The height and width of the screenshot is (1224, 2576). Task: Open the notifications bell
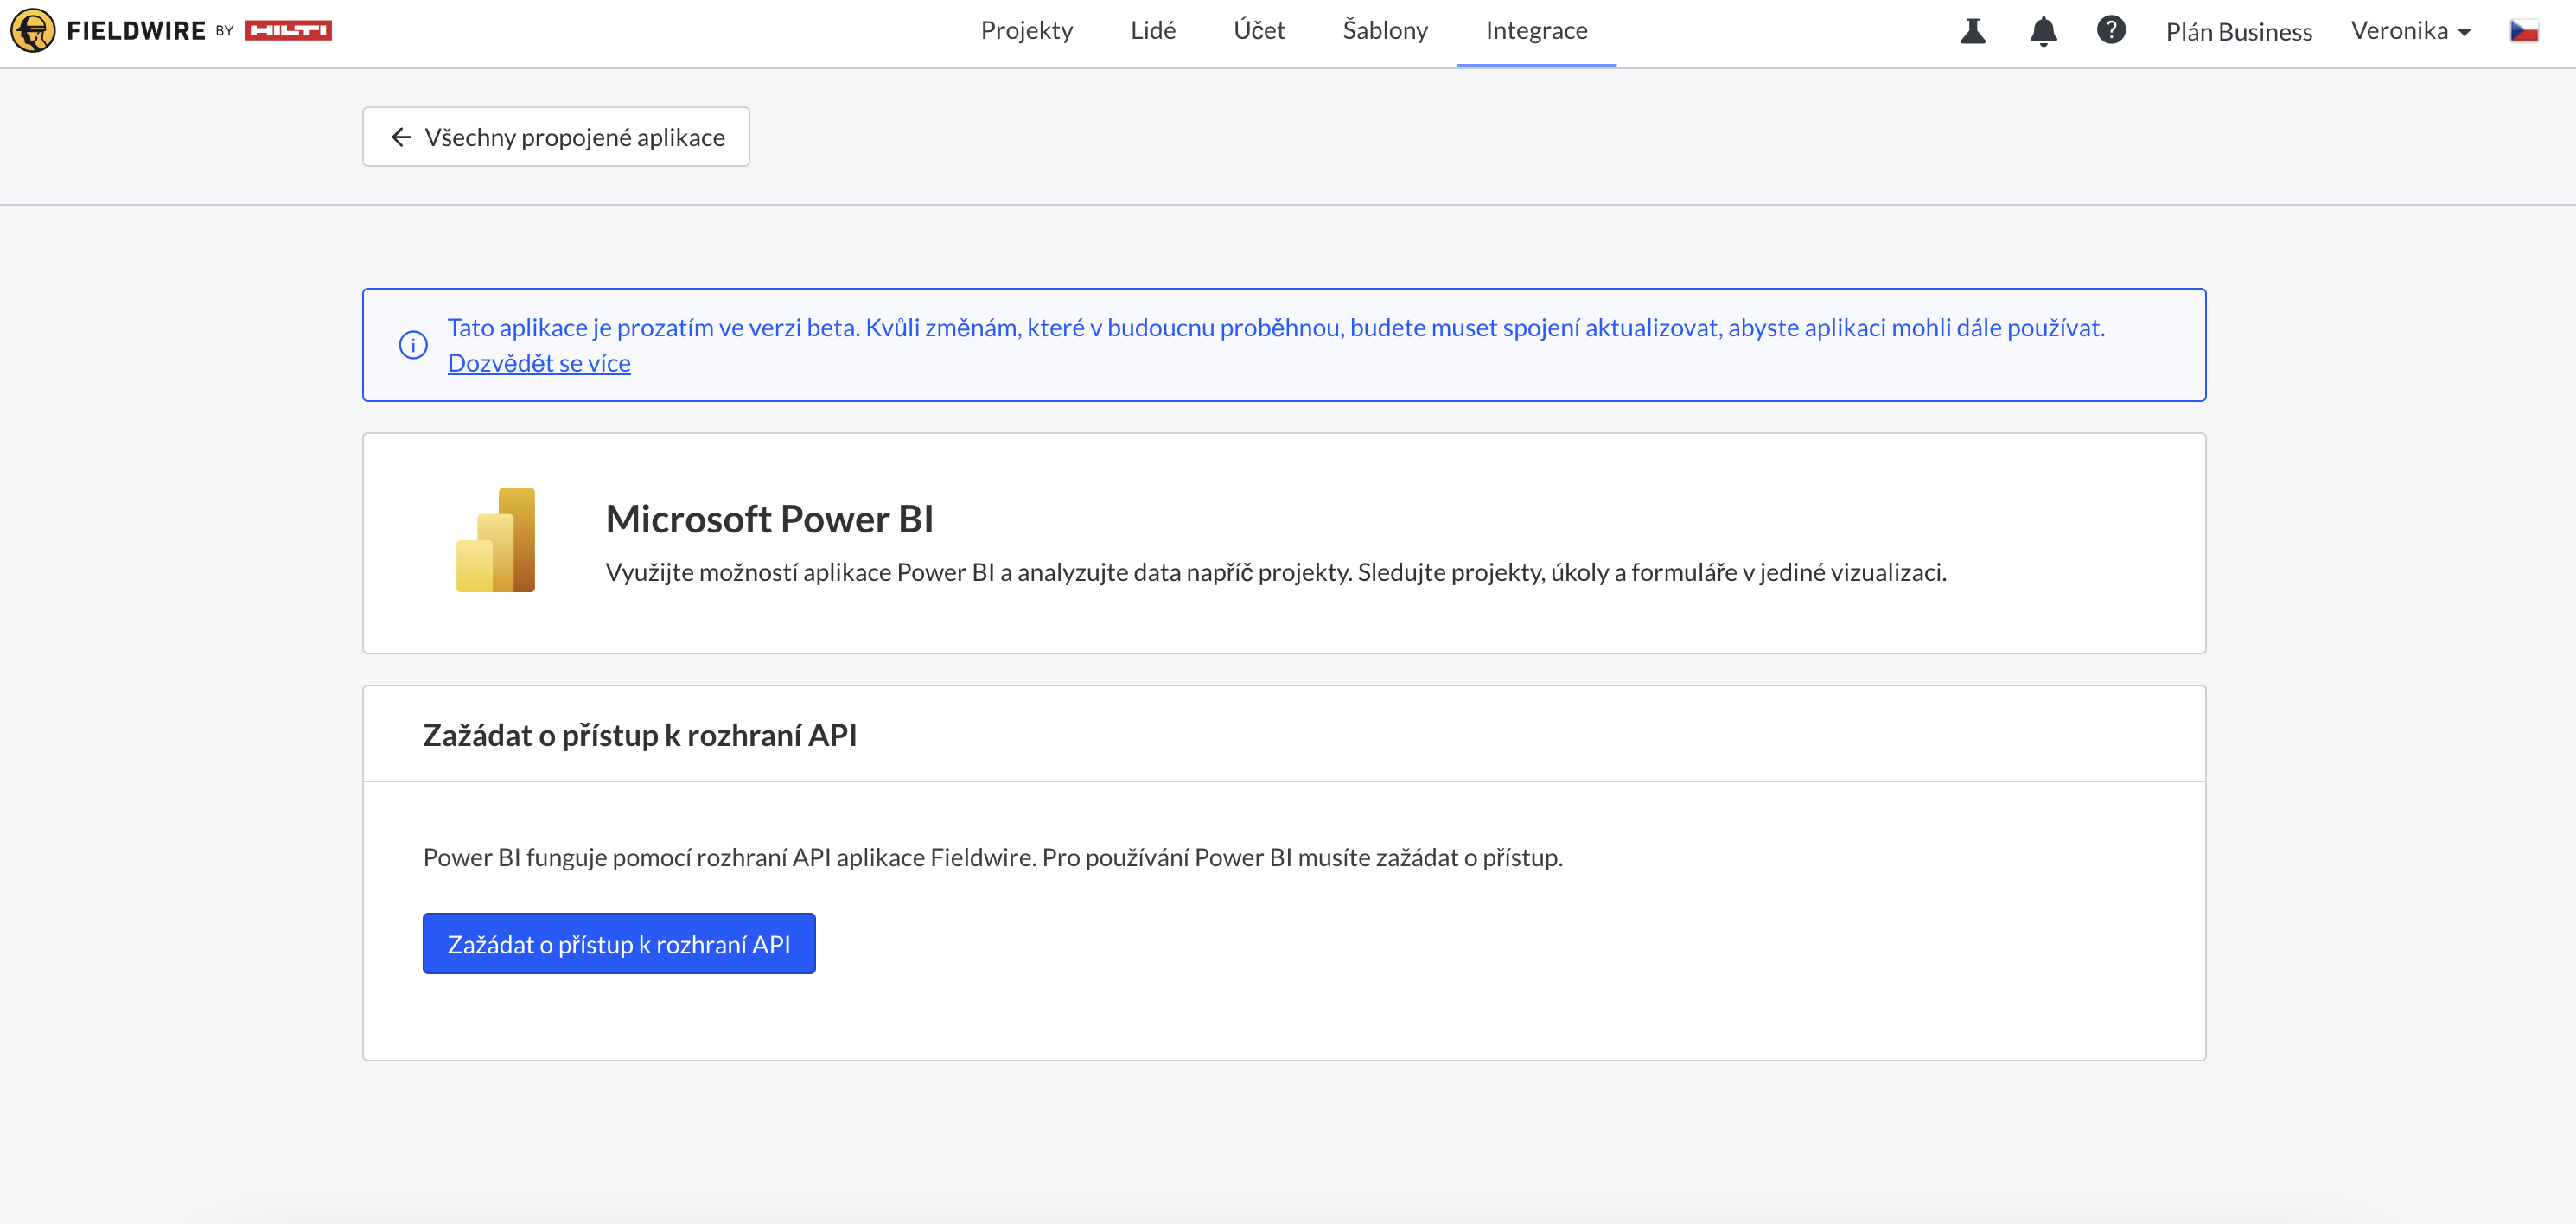pos(2043,31)
